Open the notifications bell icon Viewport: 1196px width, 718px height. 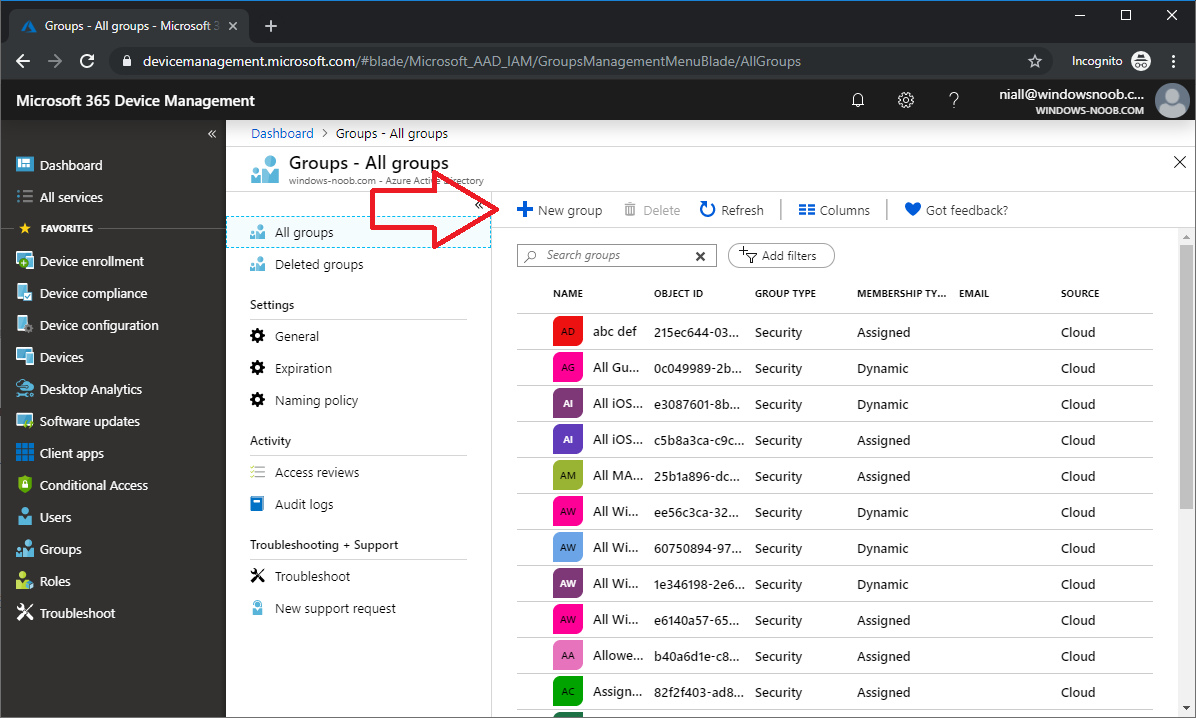point(857,100)
